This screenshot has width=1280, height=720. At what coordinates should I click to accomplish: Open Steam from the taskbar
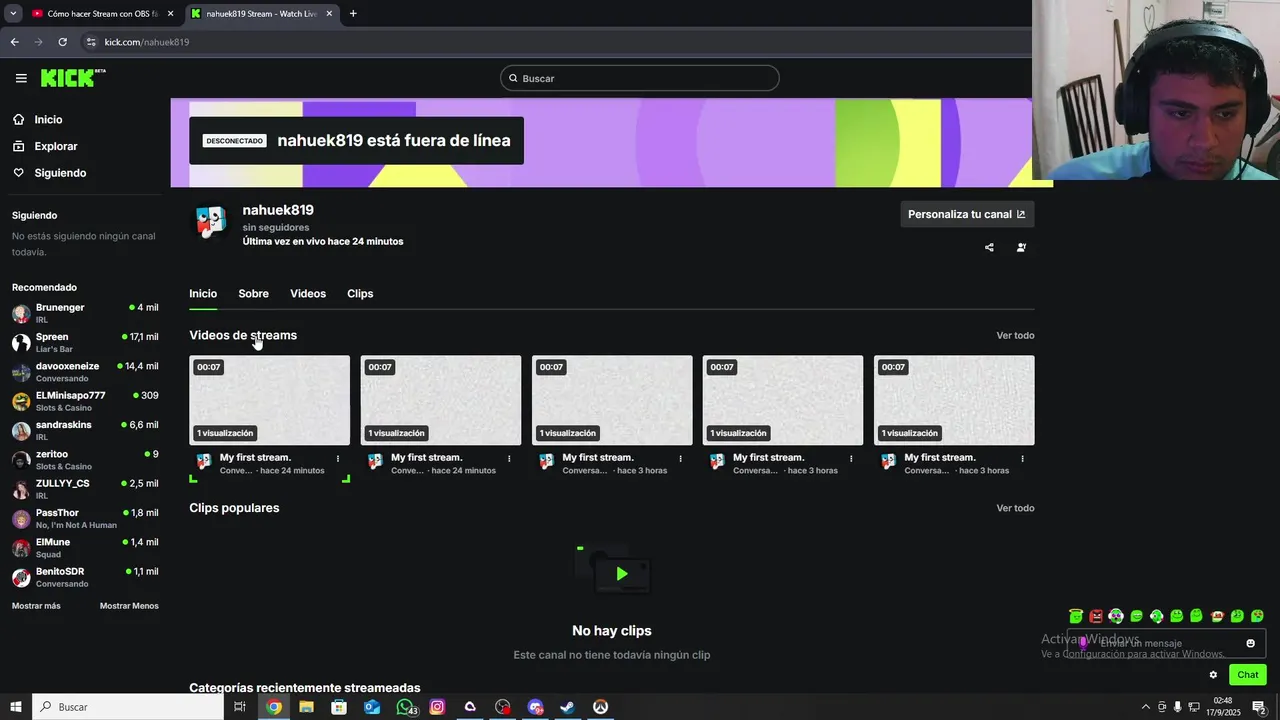tap(567, 707)
